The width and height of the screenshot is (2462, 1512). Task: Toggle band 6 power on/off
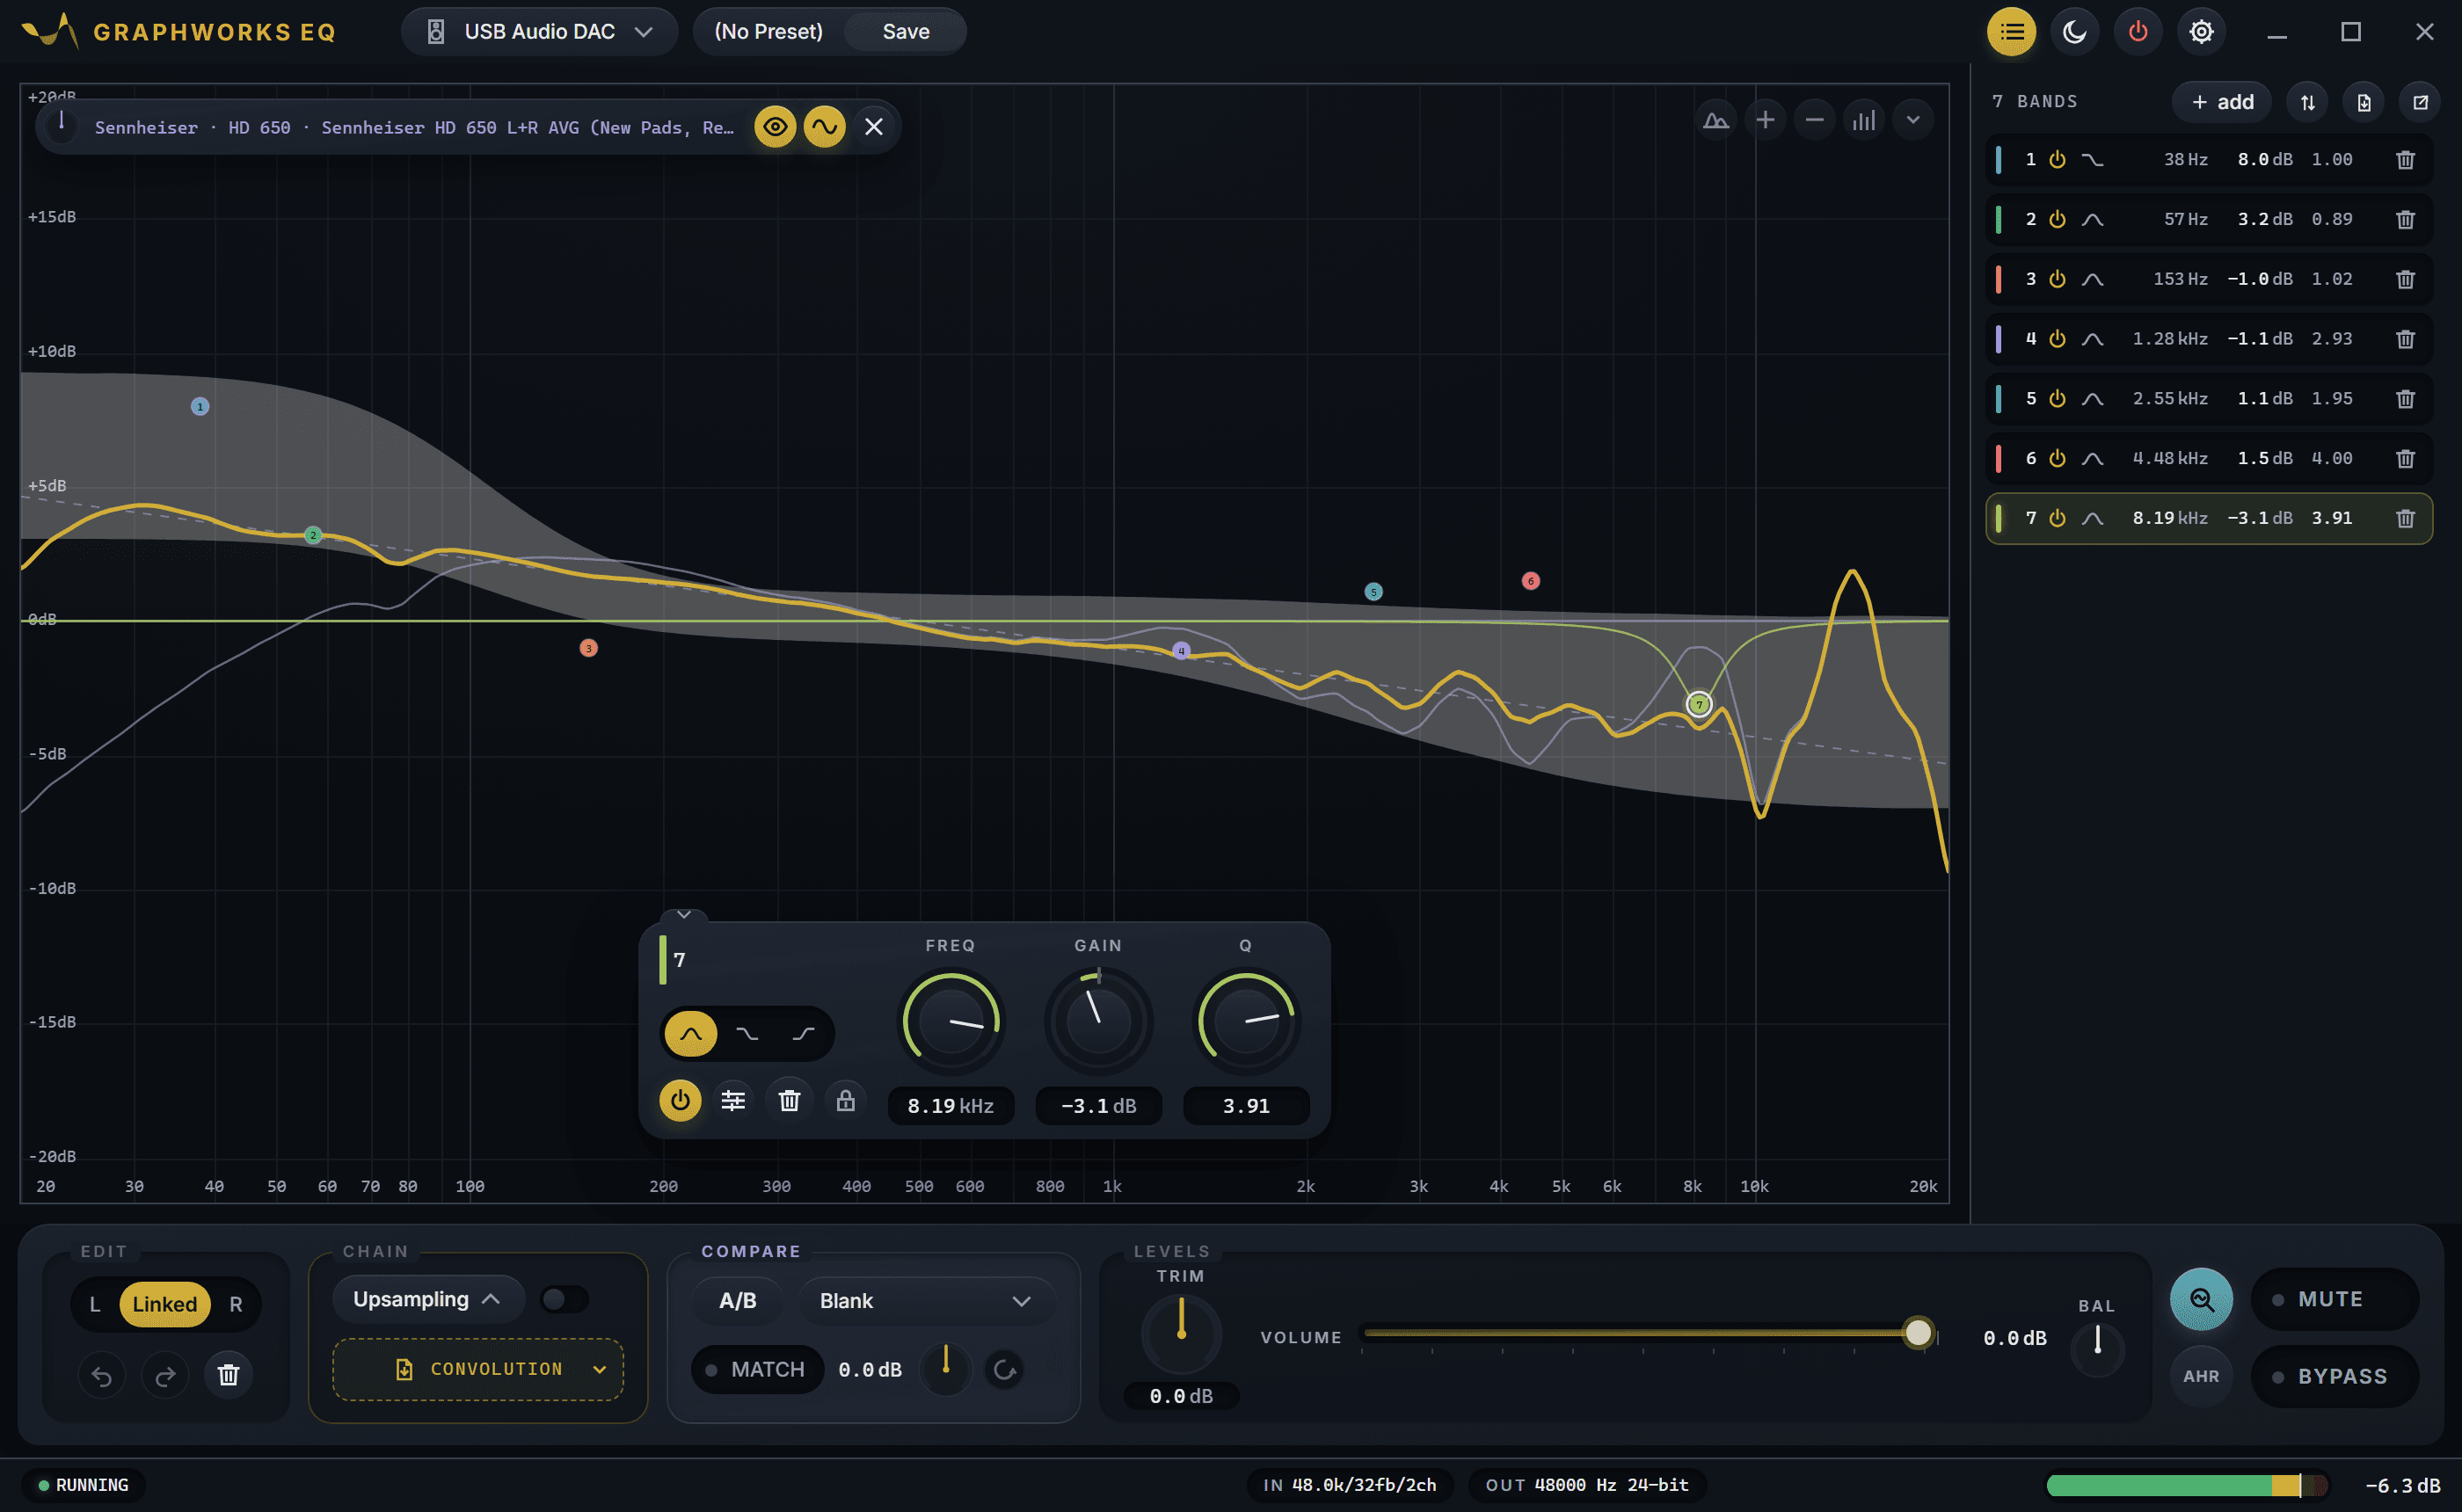point(2057,458)
